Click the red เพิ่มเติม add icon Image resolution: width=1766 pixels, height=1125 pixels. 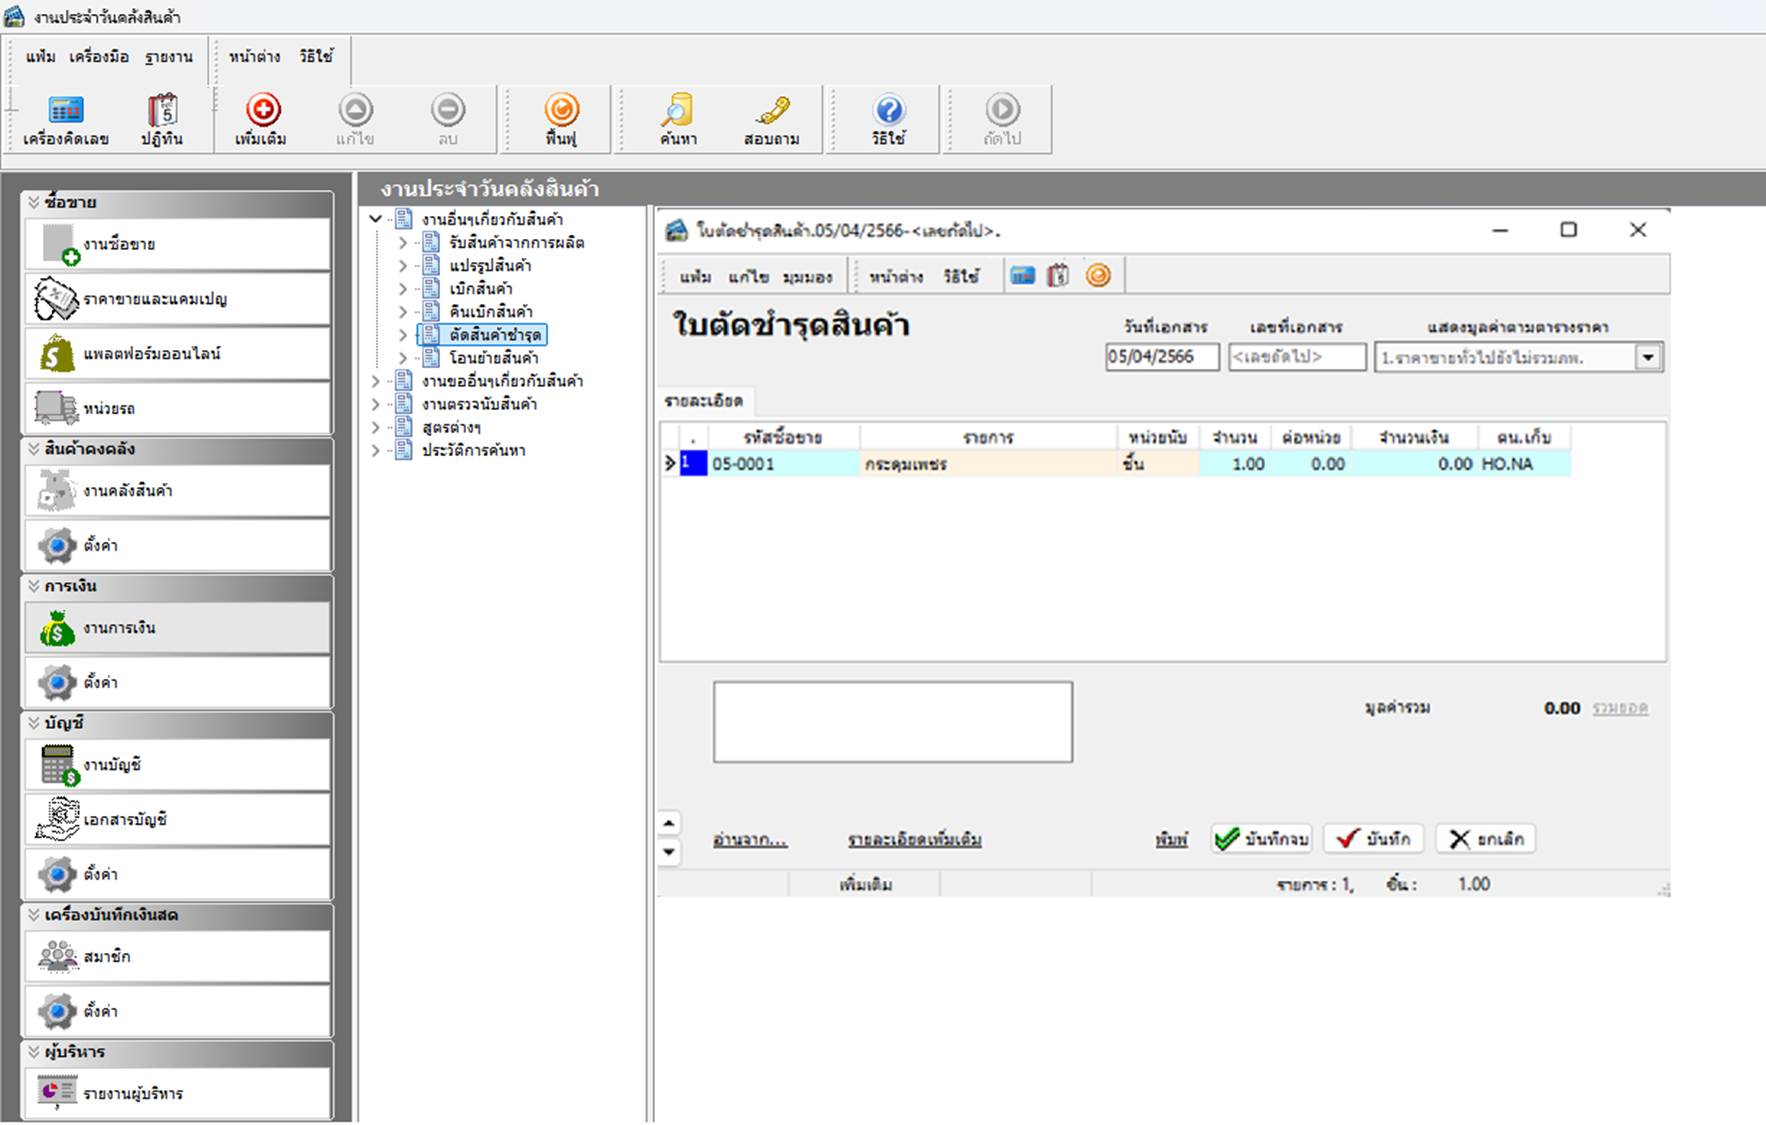(262, 120)
